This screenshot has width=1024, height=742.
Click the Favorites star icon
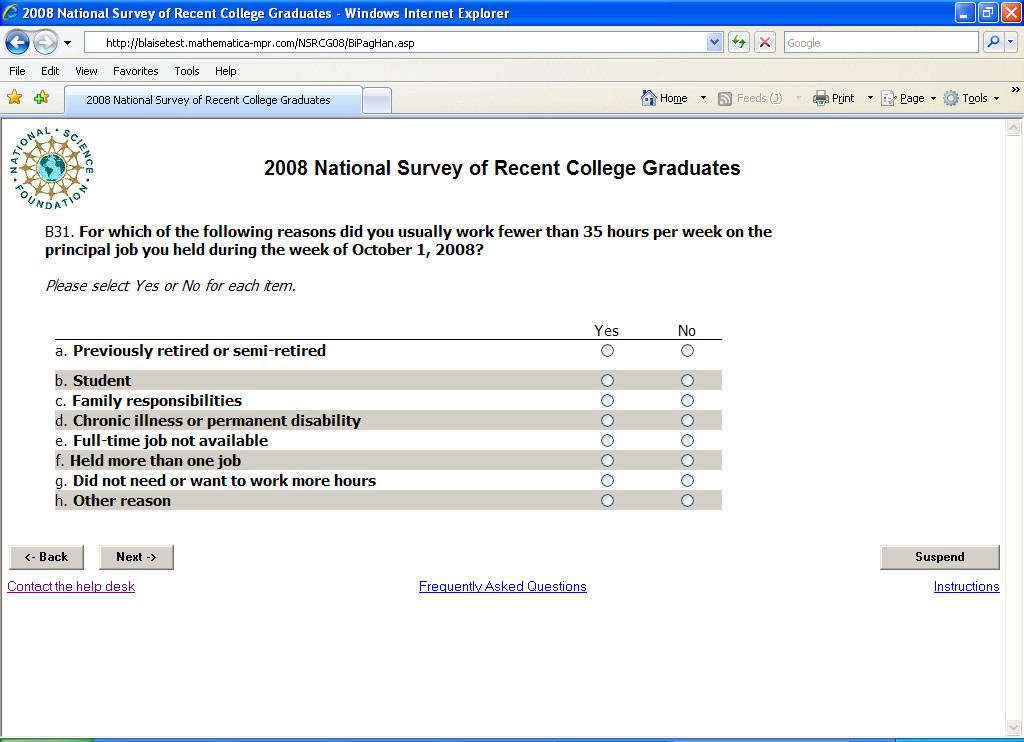15,98
